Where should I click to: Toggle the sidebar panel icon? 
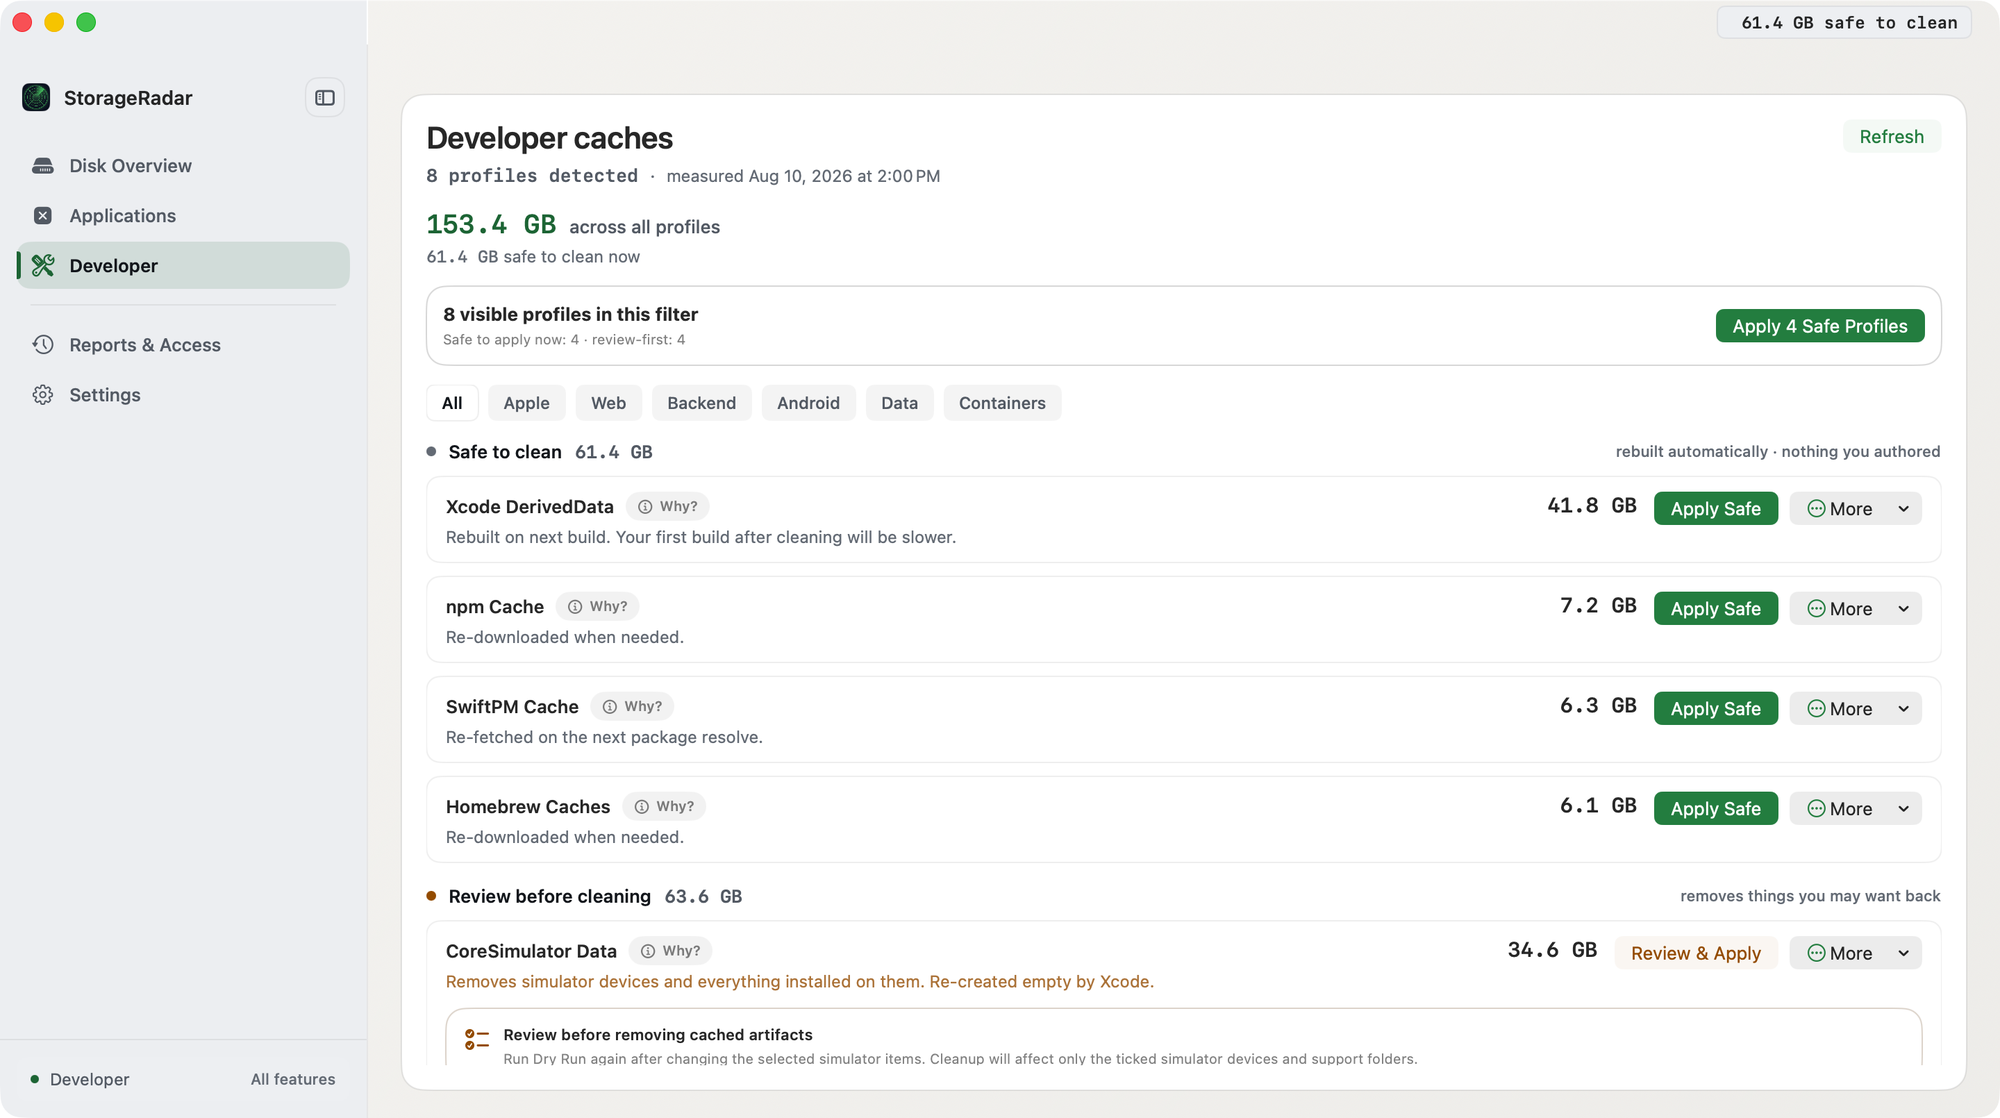[325, 98]
